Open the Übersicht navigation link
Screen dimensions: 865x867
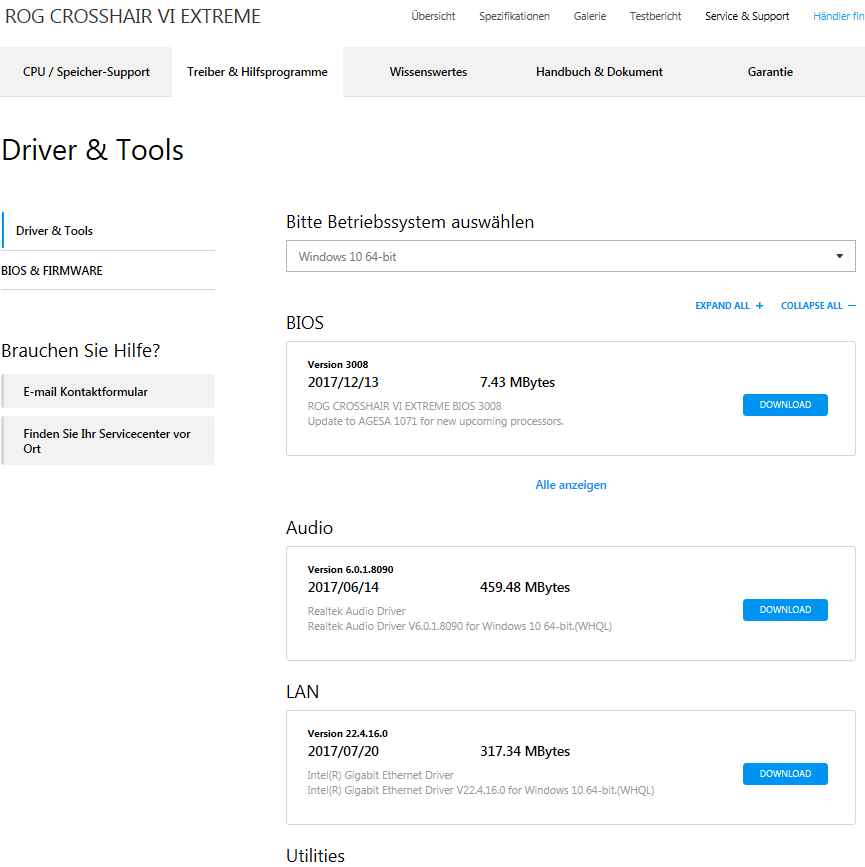(x=433, y=16)
